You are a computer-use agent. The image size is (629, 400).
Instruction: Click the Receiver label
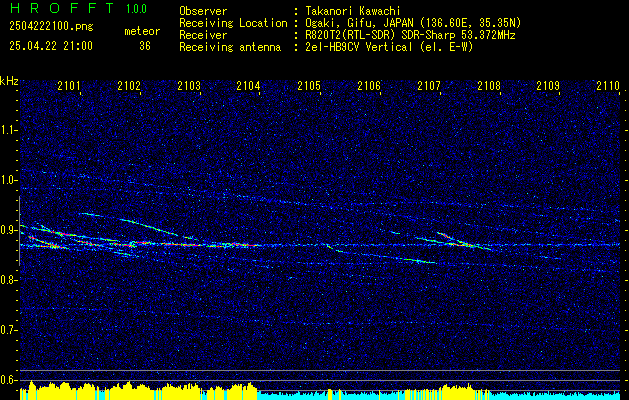click(203, 35)
